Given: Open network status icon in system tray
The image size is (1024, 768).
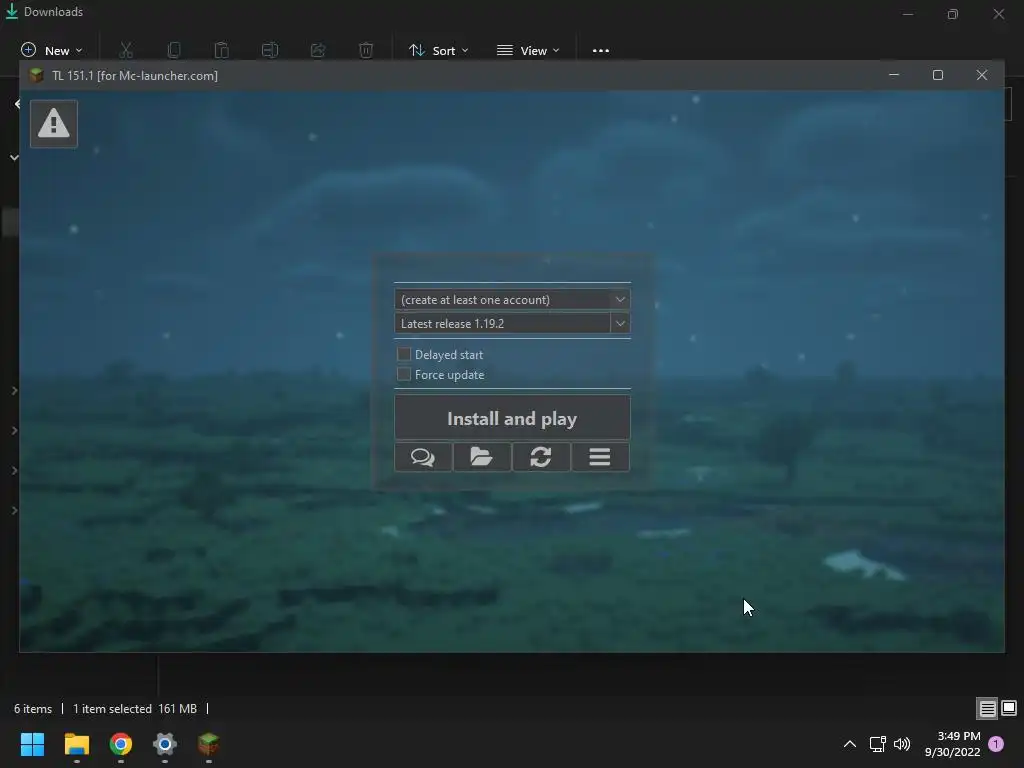Looking at the screenshot, I should point(878,744).
